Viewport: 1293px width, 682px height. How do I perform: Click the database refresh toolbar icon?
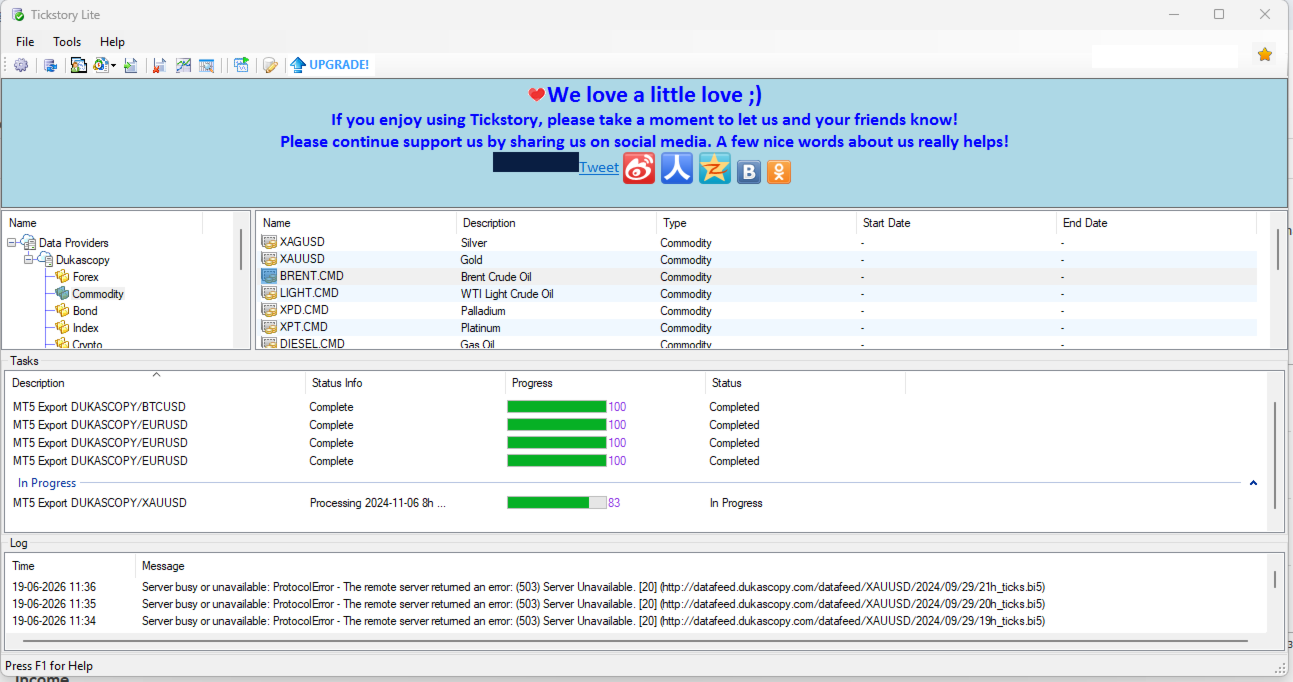(50, 65)
